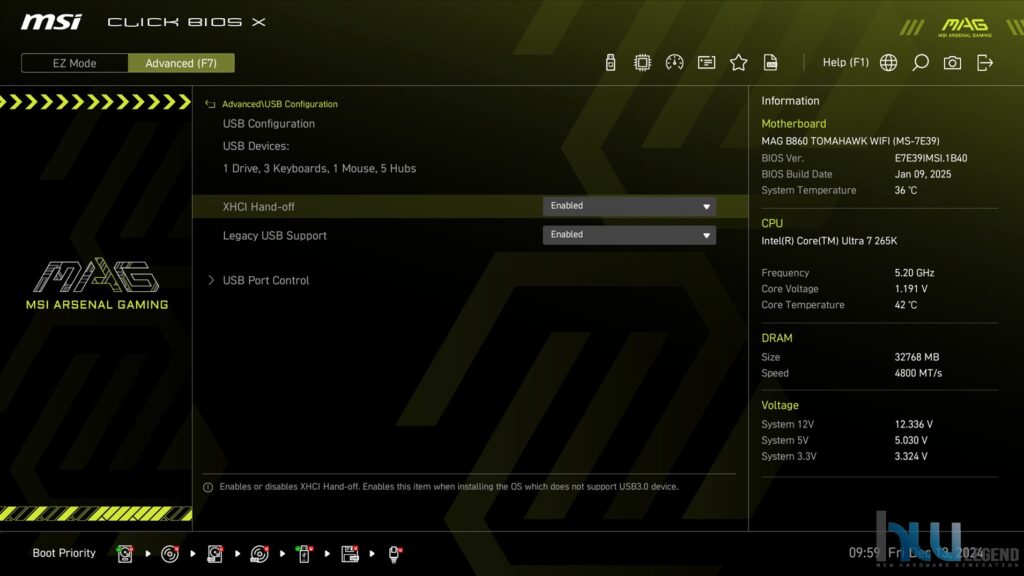
Task: Click 'MAG B860 TOMAHAWK WIFI (MS-7E39)' text
Action: 850,141
